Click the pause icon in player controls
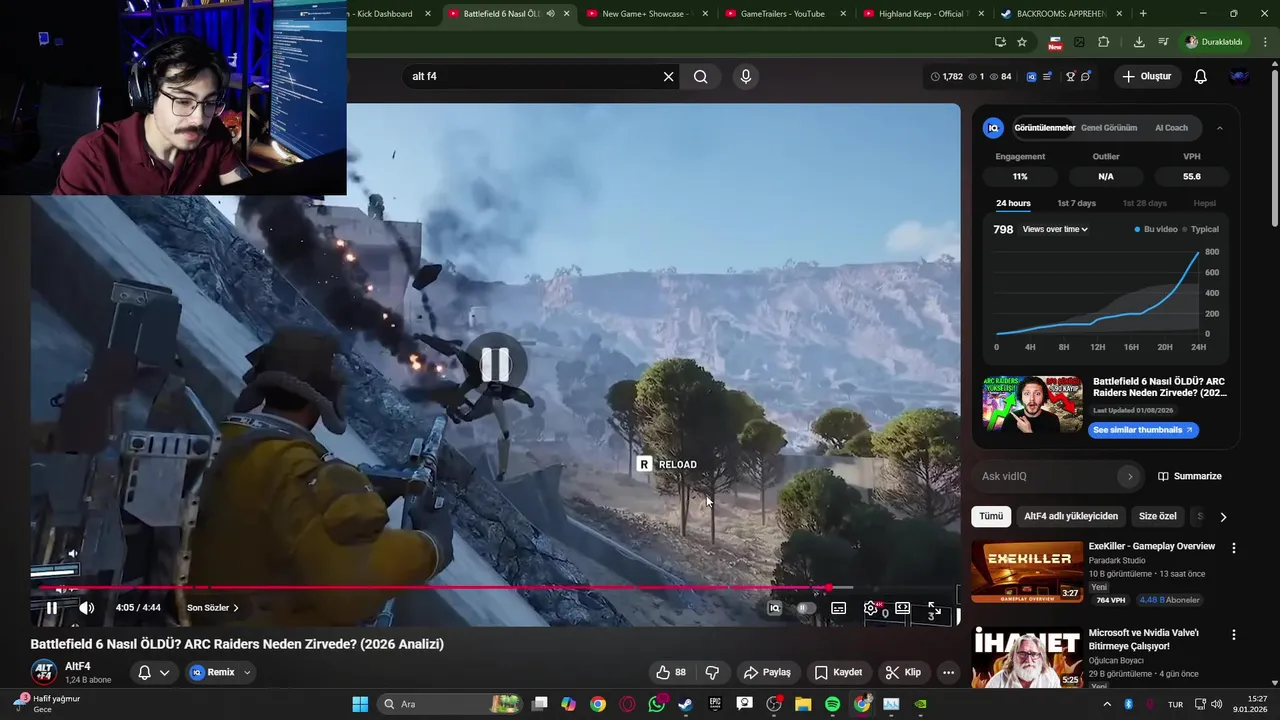Screen dimensions: 1280x720 52,607
